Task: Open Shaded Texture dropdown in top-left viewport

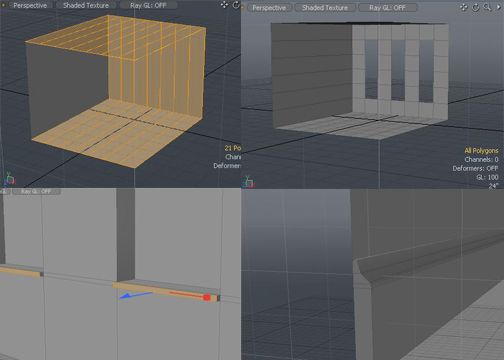Action: 86,5
